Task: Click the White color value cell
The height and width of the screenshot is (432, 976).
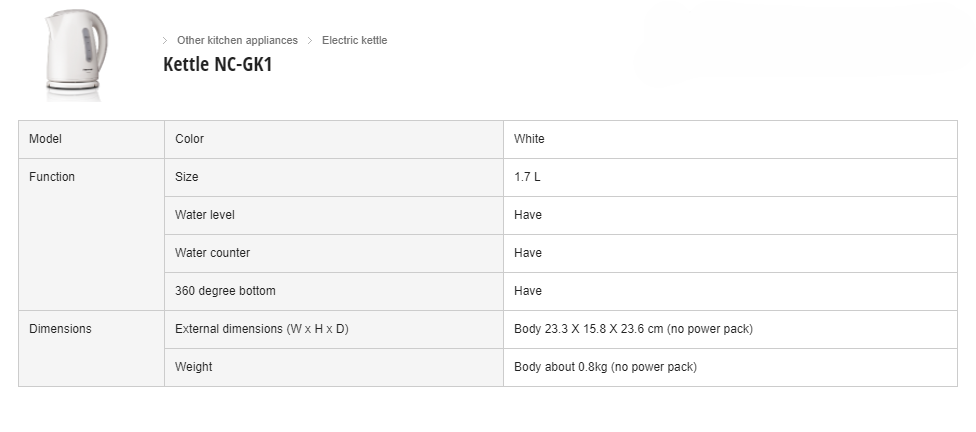Action: [730, 139]
